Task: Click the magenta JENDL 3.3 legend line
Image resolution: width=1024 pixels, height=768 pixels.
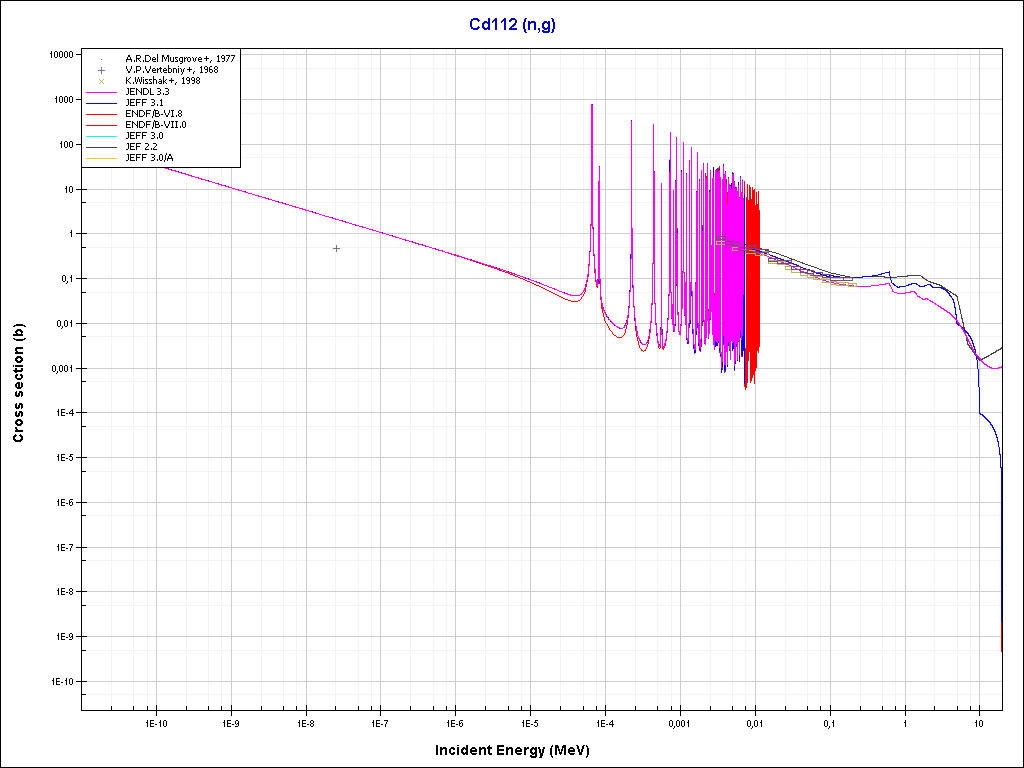Action: [x=102, y=92]
